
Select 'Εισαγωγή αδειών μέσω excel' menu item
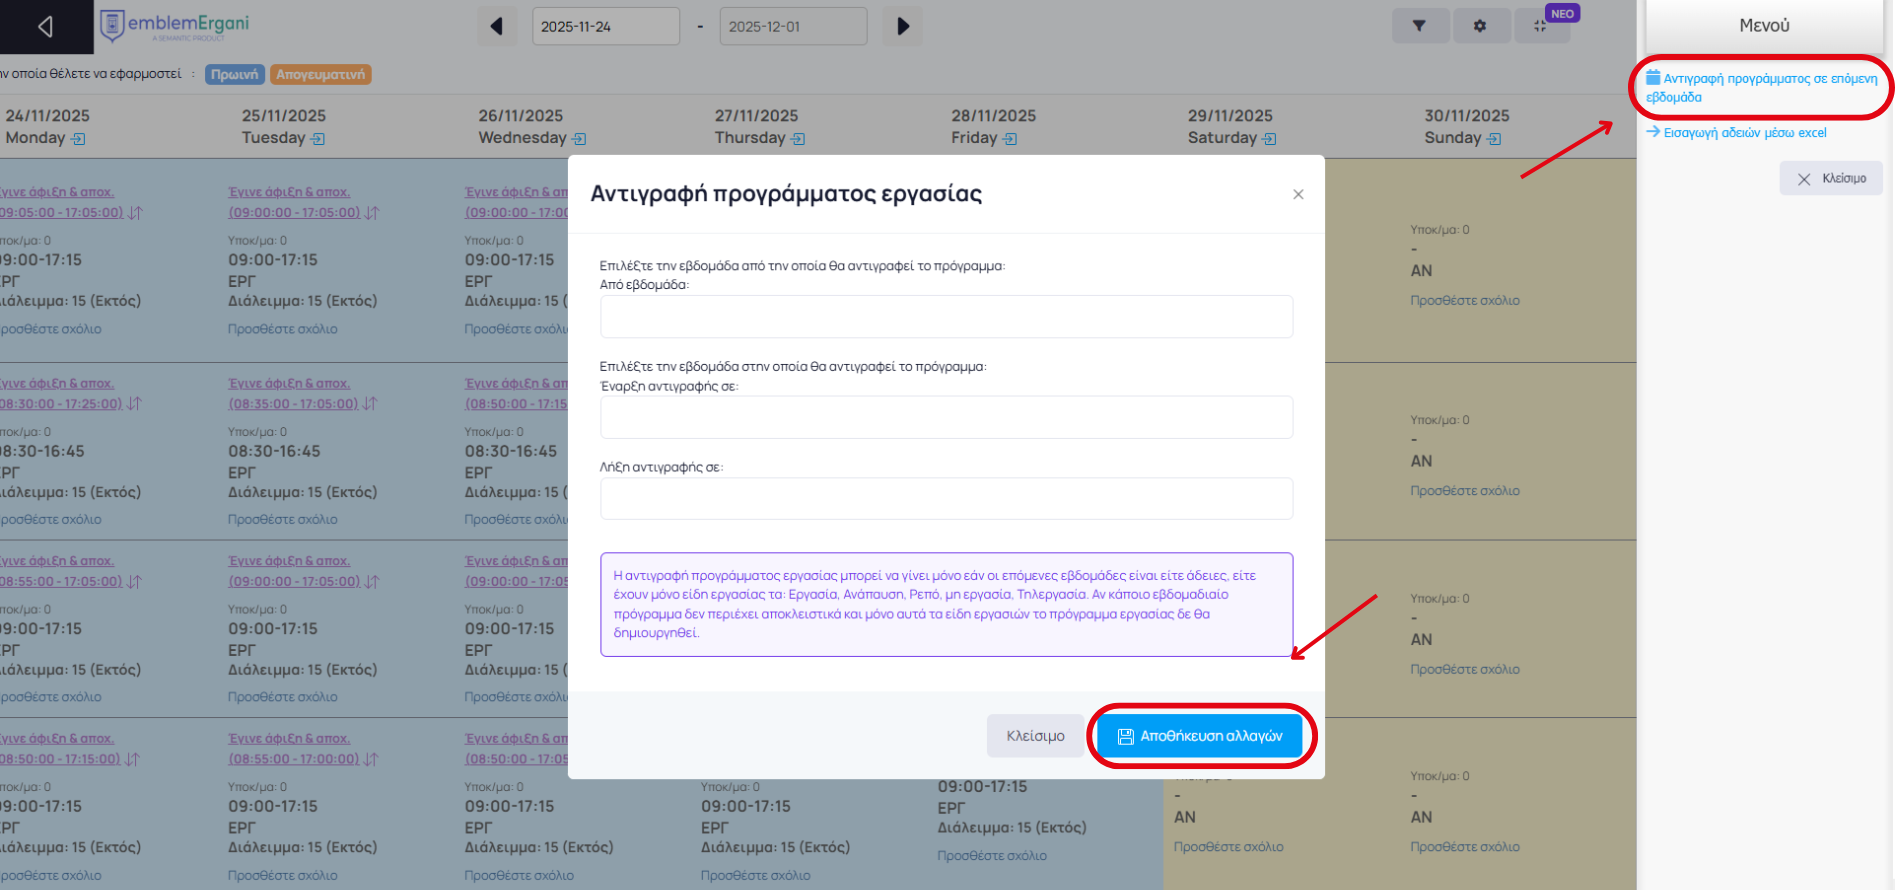1744,133
